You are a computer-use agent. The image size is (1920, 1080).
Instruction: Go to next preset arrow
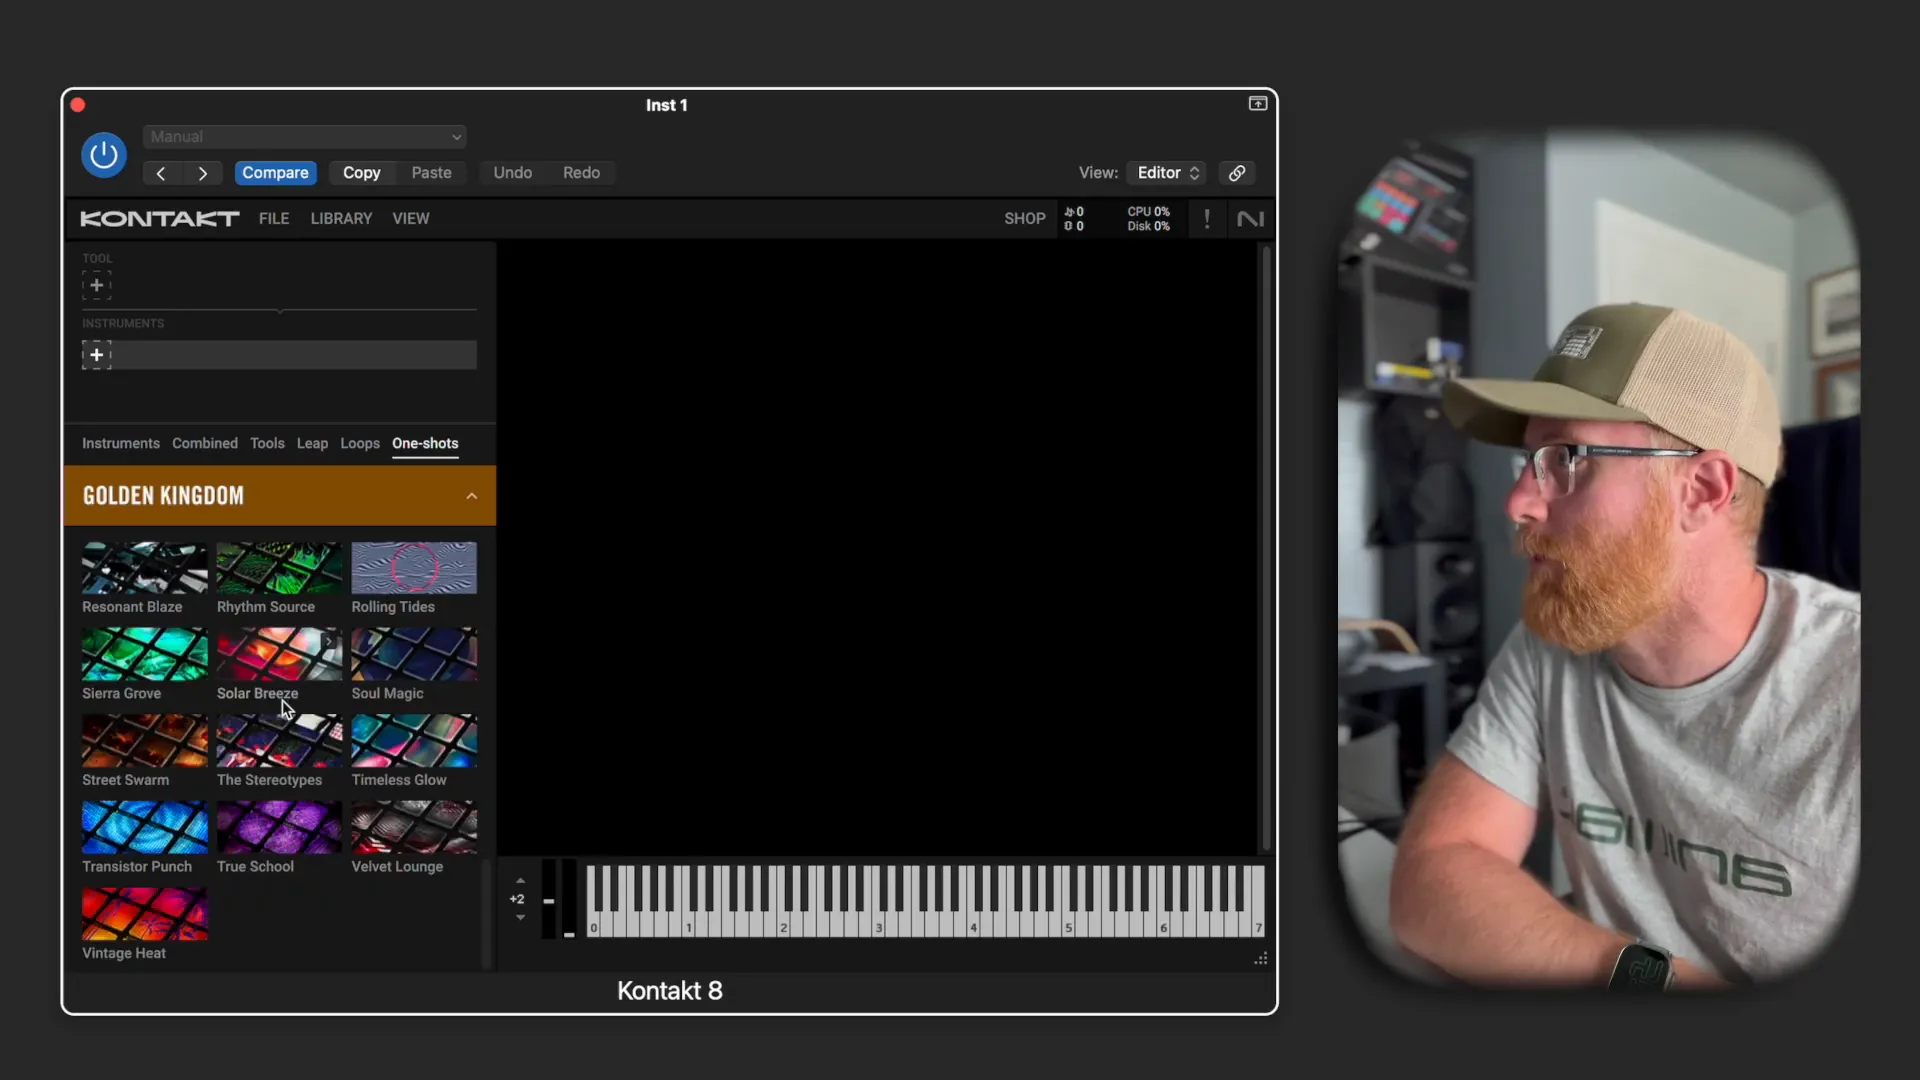click(x=203, y=173)
